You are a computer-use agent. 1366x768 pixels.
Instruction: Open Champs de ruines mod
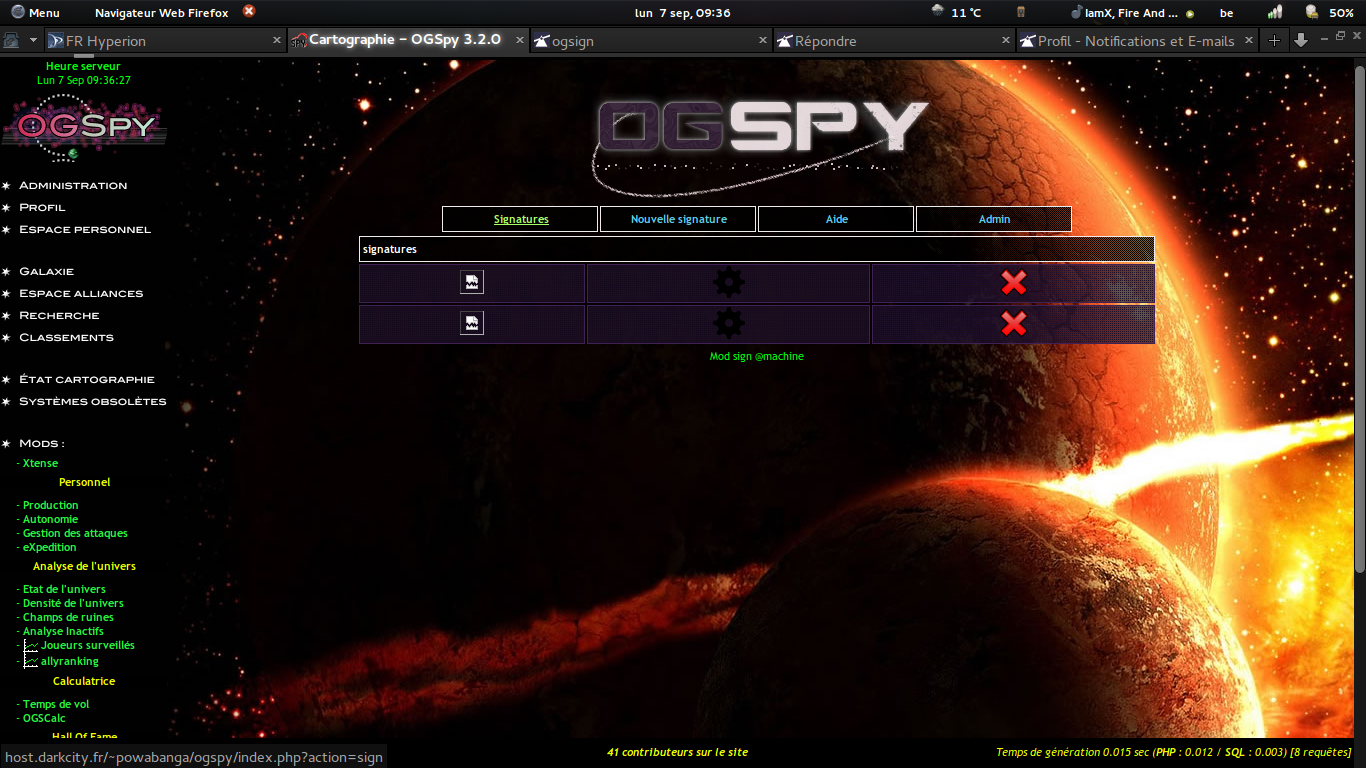(68, 617)
